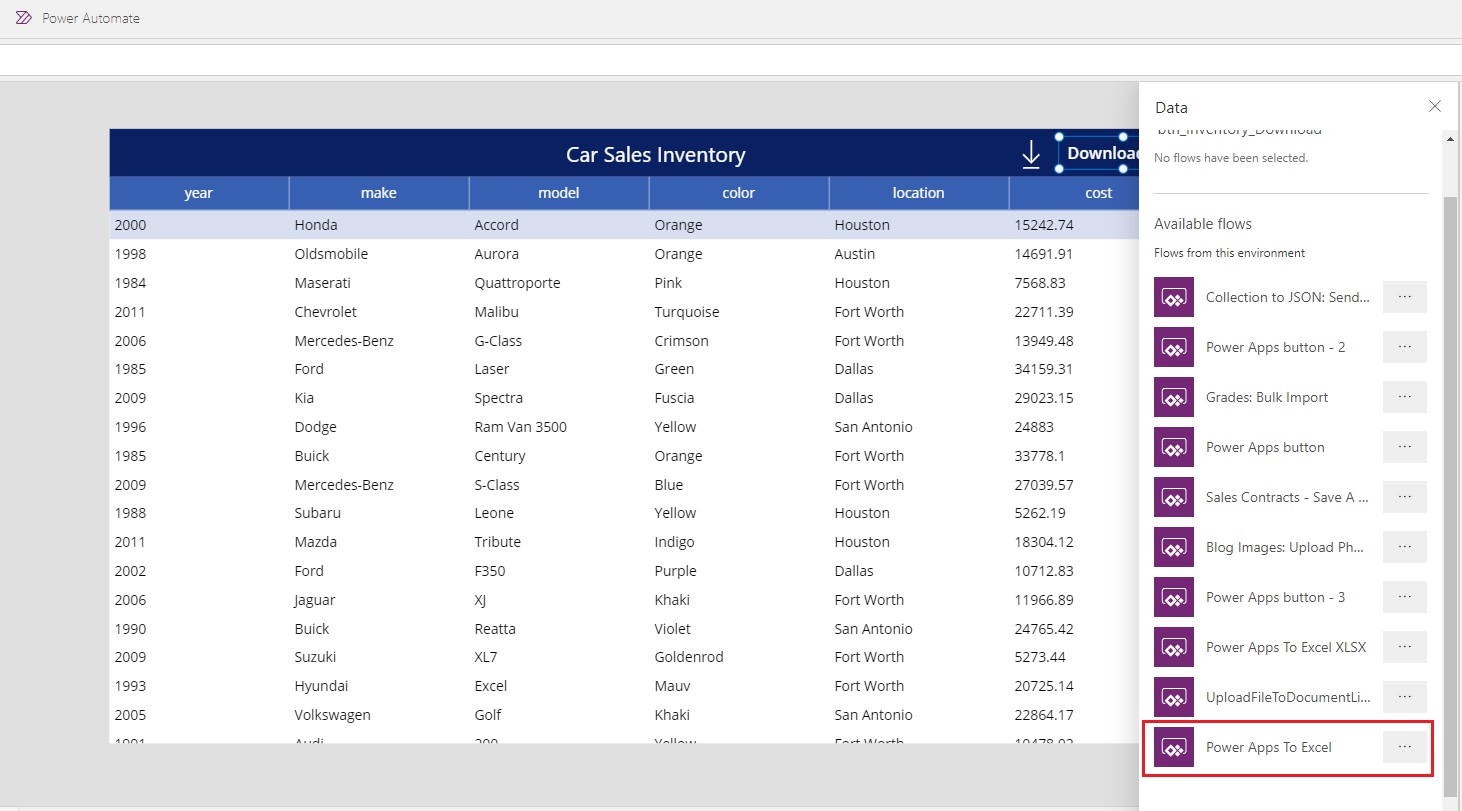The image size is (1462, 811).
Task: Click the Power Apps button - 3 flow icon
Action: pyautogui.click(x=1173, y=597)
